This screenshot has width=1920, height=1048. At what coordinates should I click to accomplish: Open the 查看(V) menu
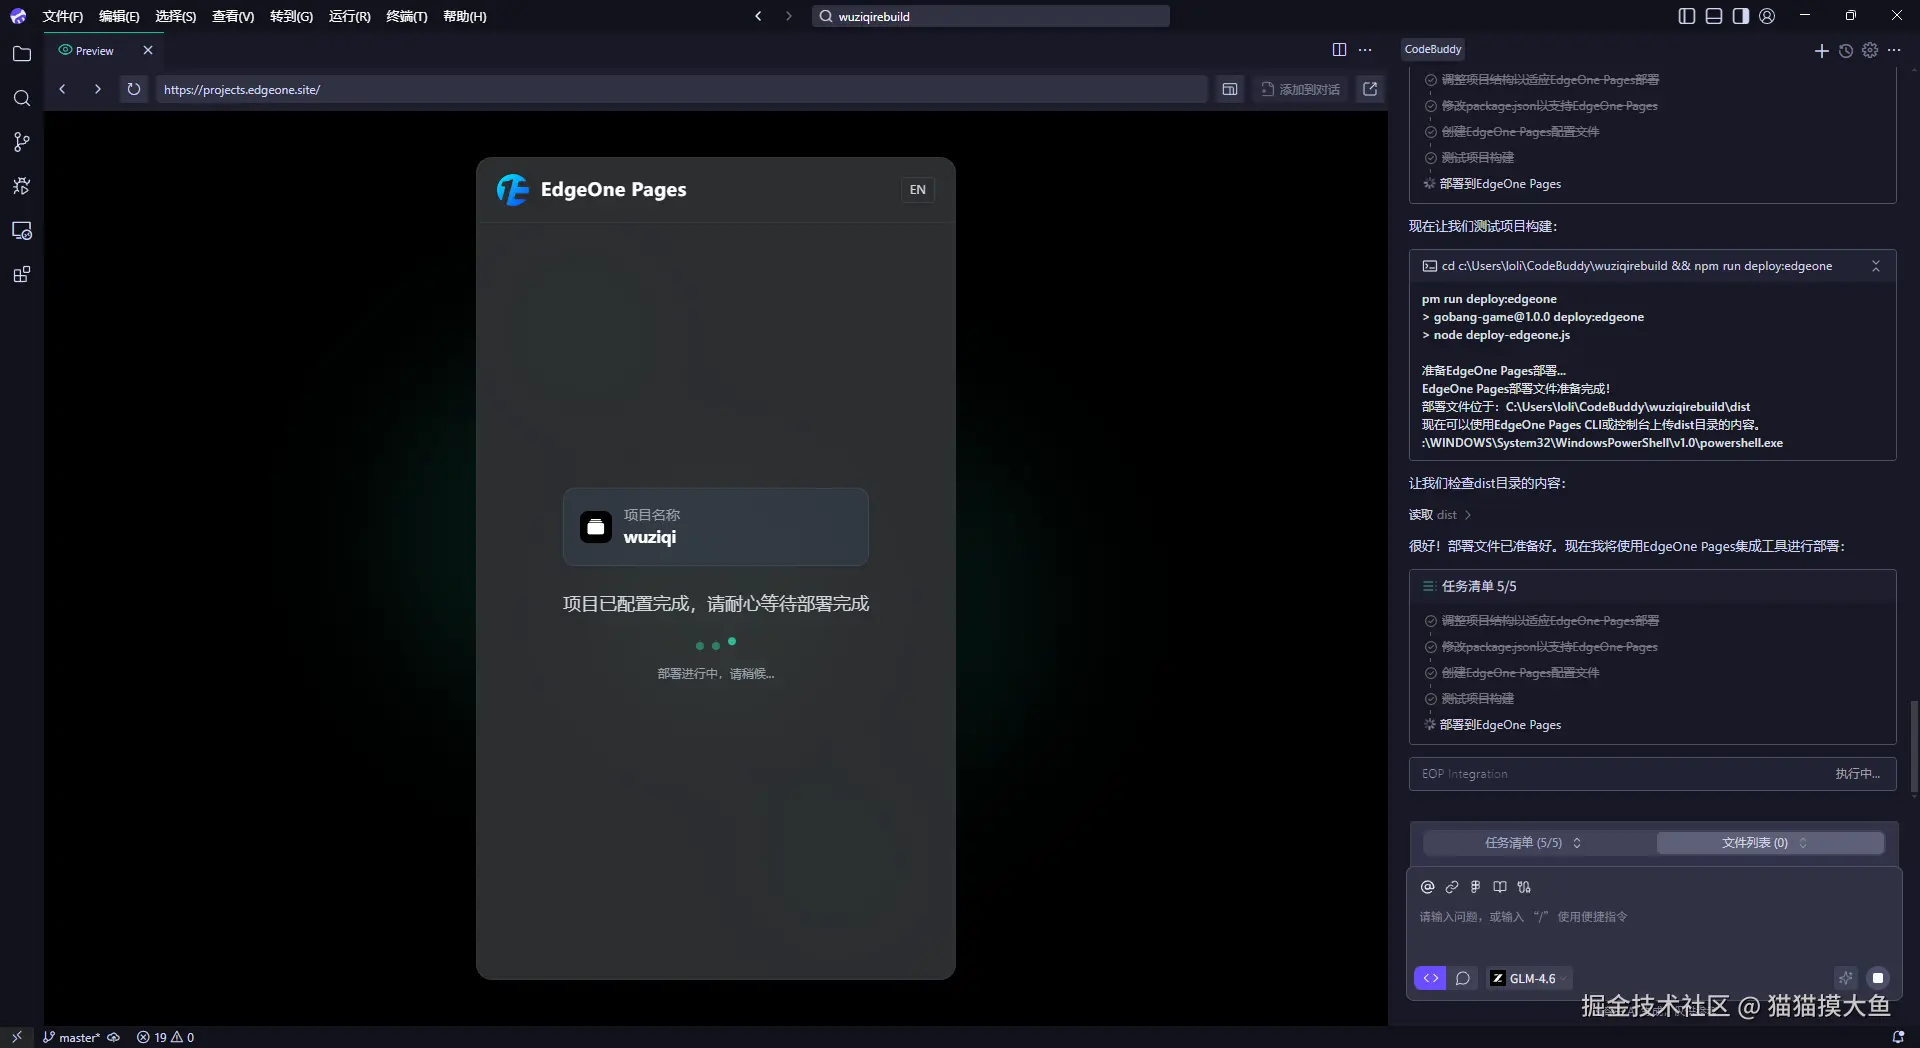point(233,16)
